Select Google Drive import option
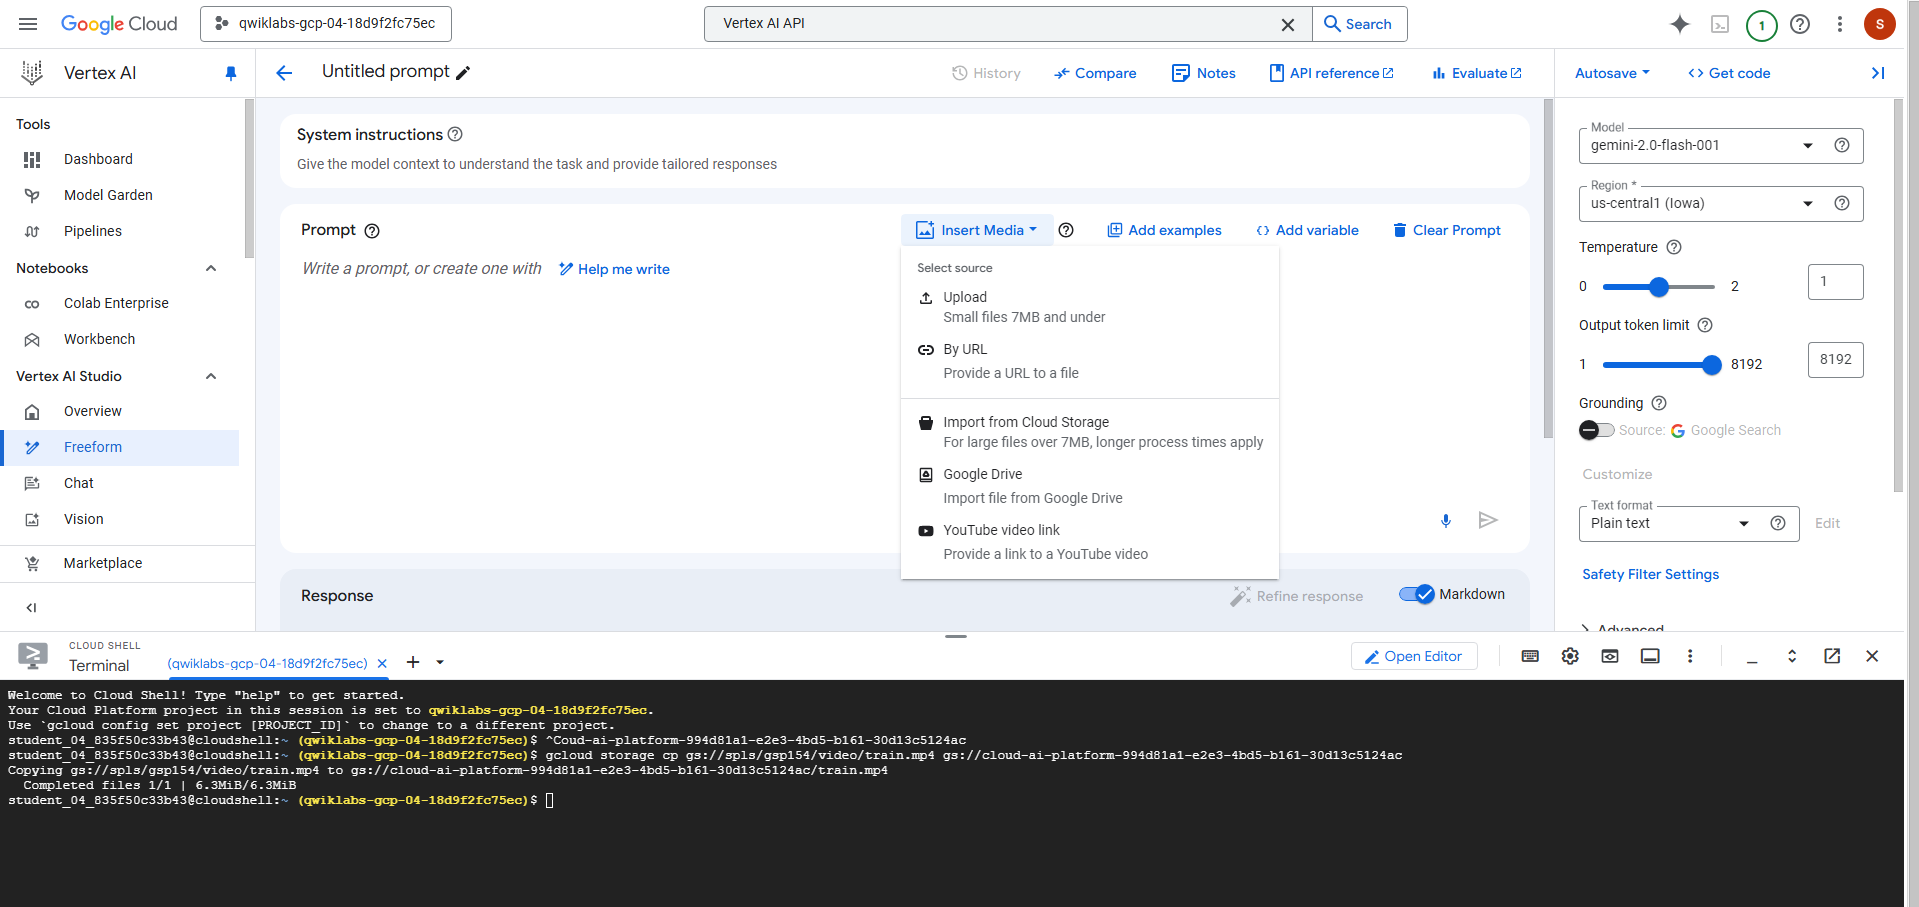This screenshot has width=1919, height=907. [x=1090, y=486]
